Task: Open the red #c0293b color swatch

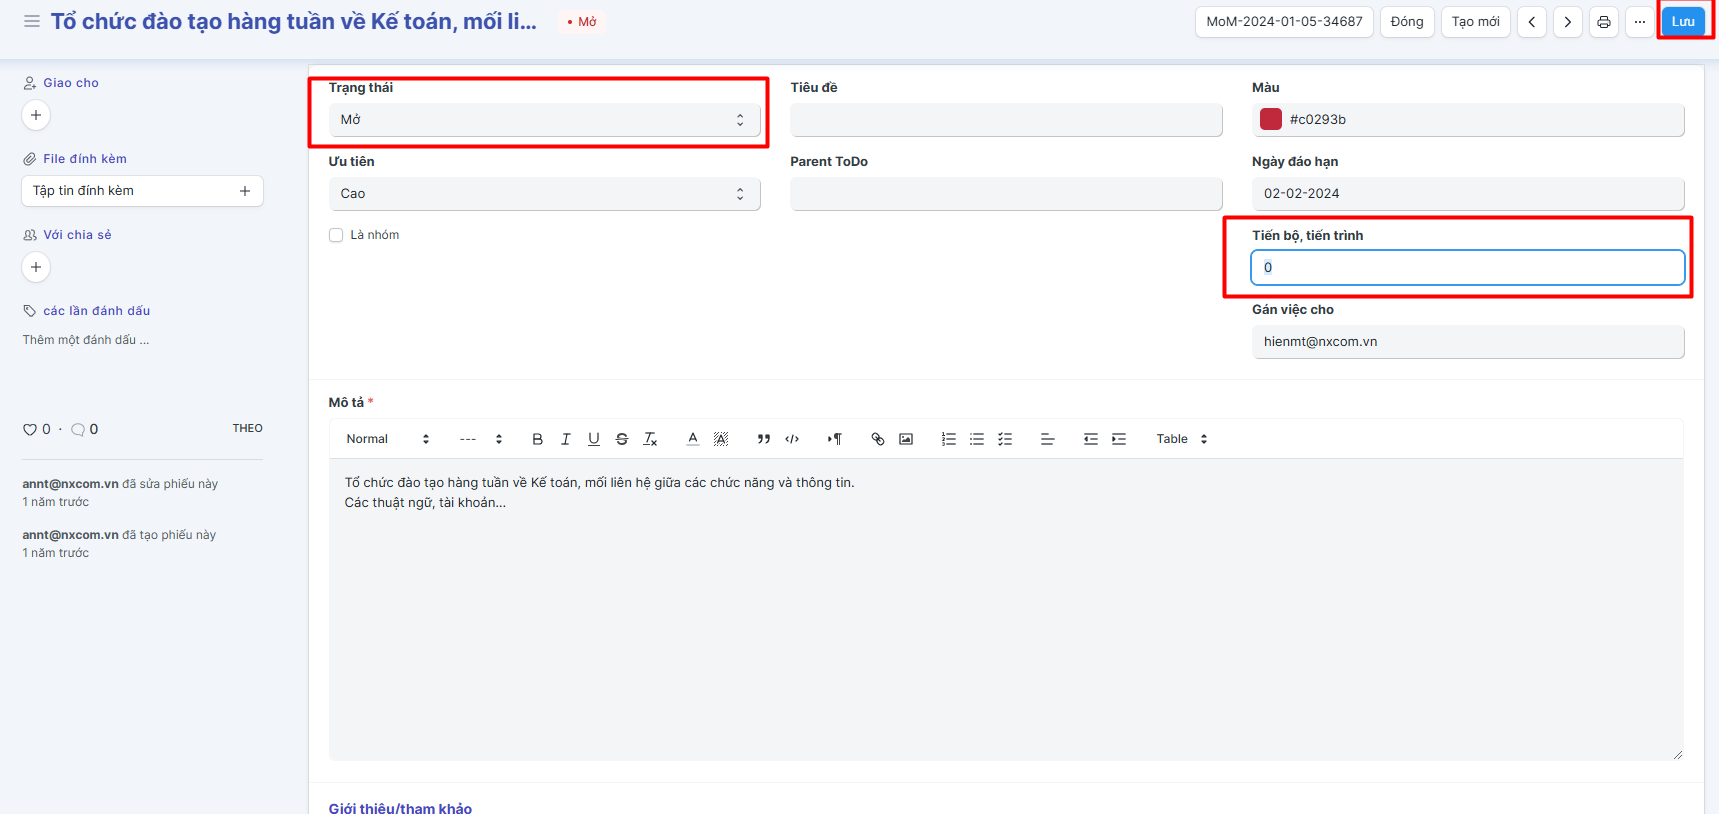Action: (x=1271, y=120)
